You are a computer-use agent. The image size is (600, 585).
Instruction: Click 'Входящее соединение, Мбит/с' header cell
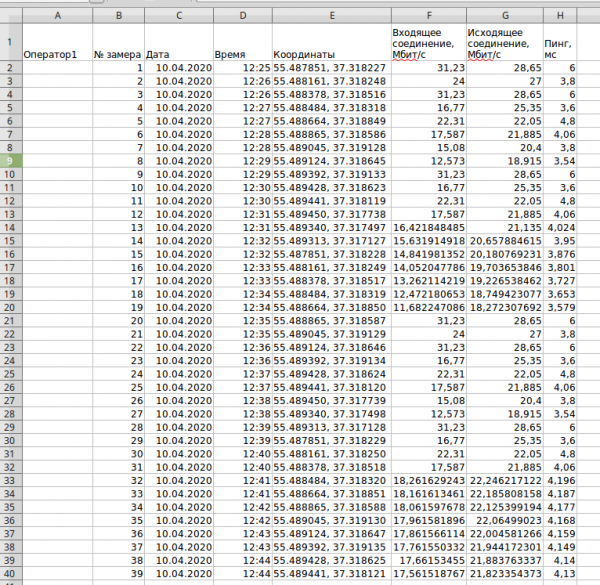click(429, 43)
